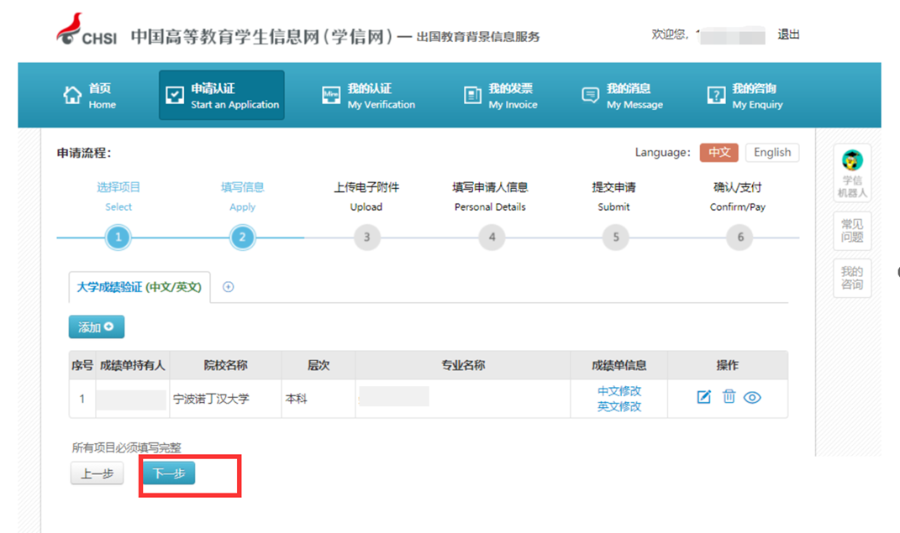Click step 6 circle for Confirm/Pay

click(x=740, y=237)
